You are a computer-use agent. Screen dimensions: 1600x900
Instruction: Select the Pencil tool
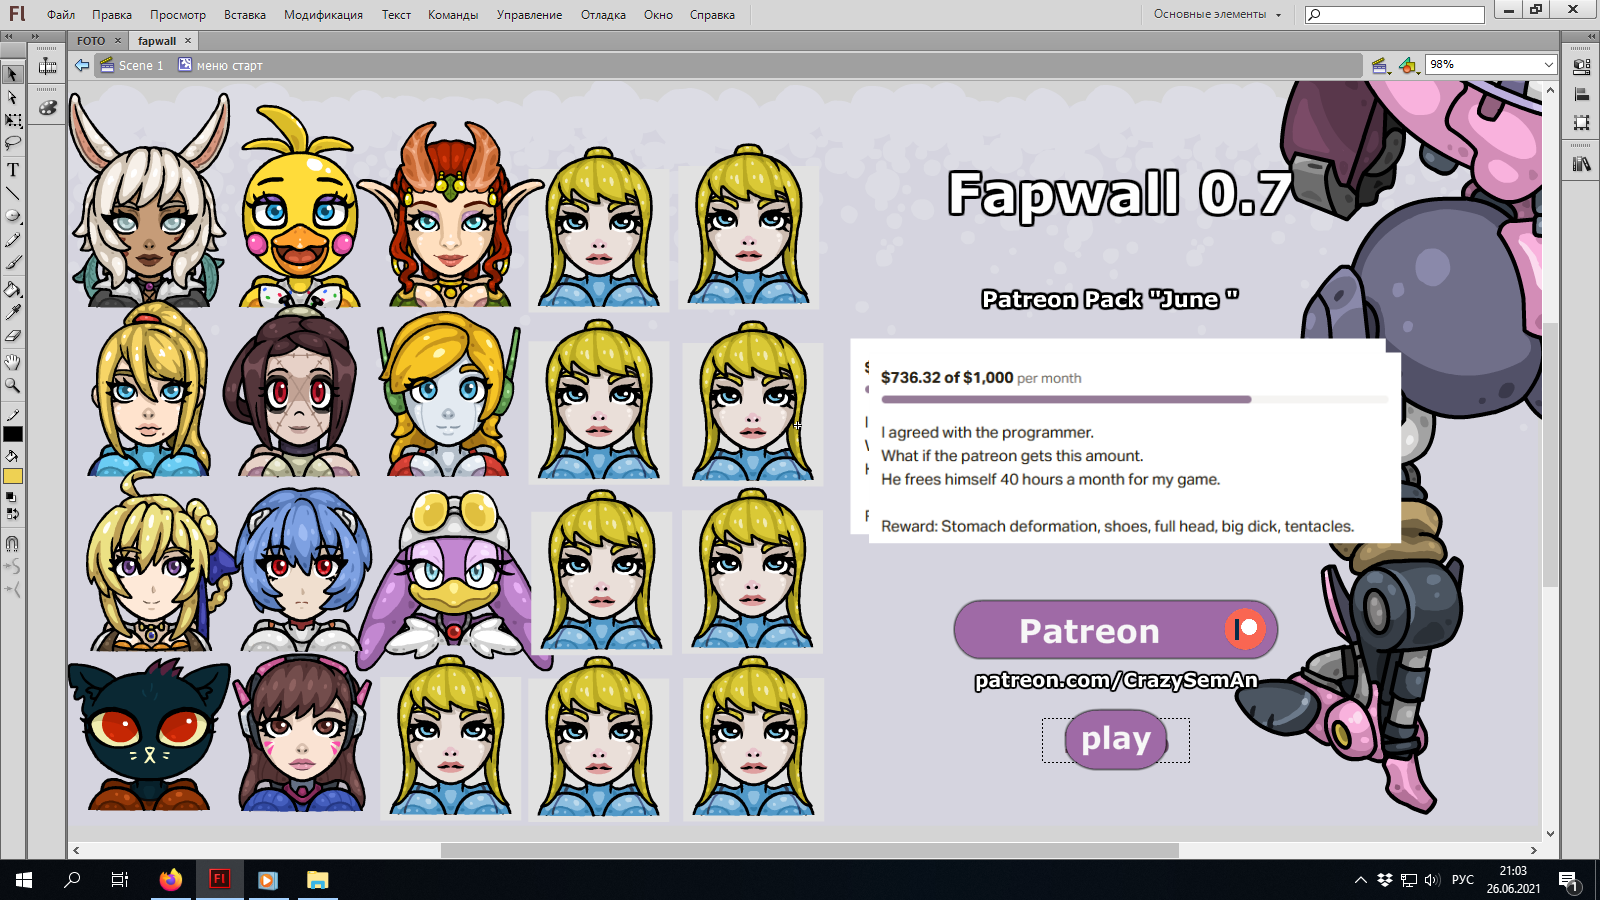click(13, 240)
